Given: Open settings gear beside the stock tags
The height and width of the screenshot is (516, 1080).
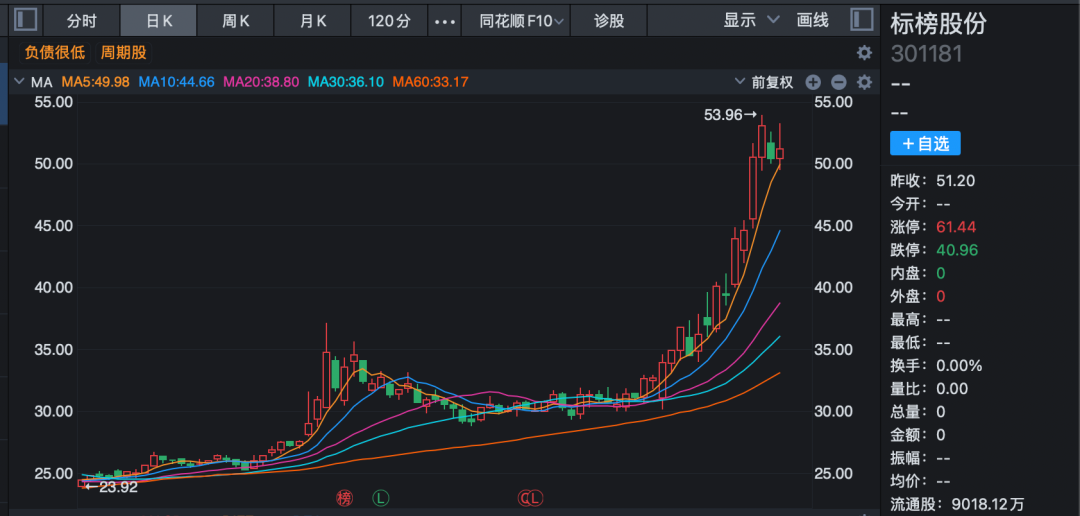Looking at the screenshot, I should (864, 53).
